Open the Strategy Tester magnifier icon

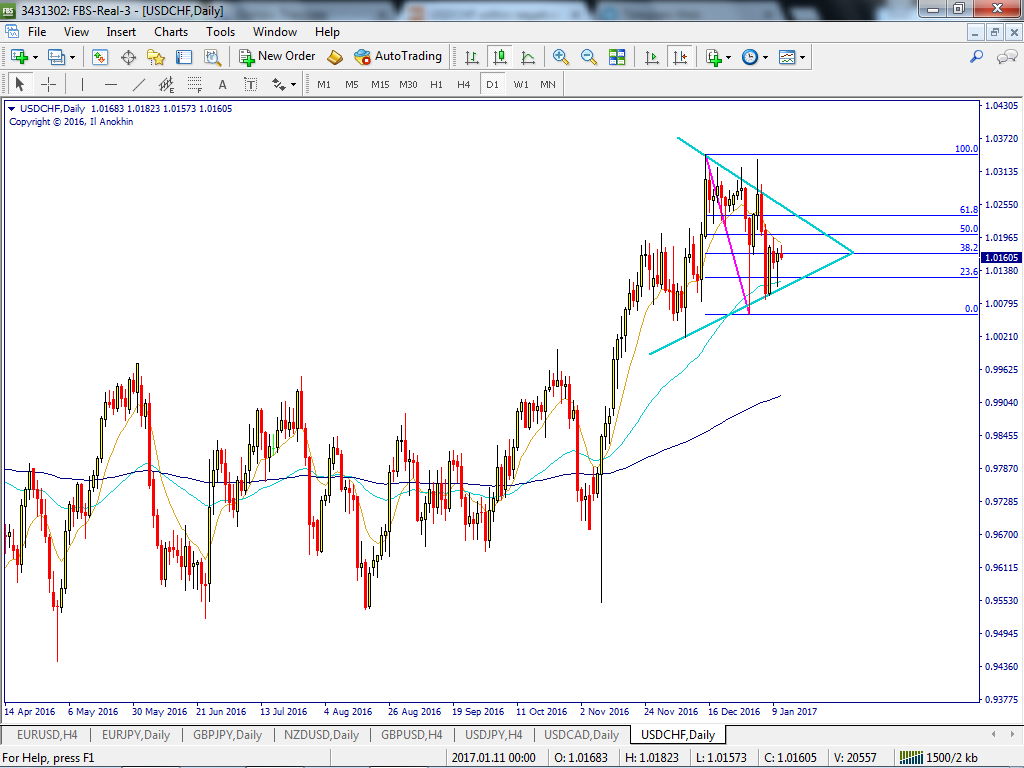212,57
